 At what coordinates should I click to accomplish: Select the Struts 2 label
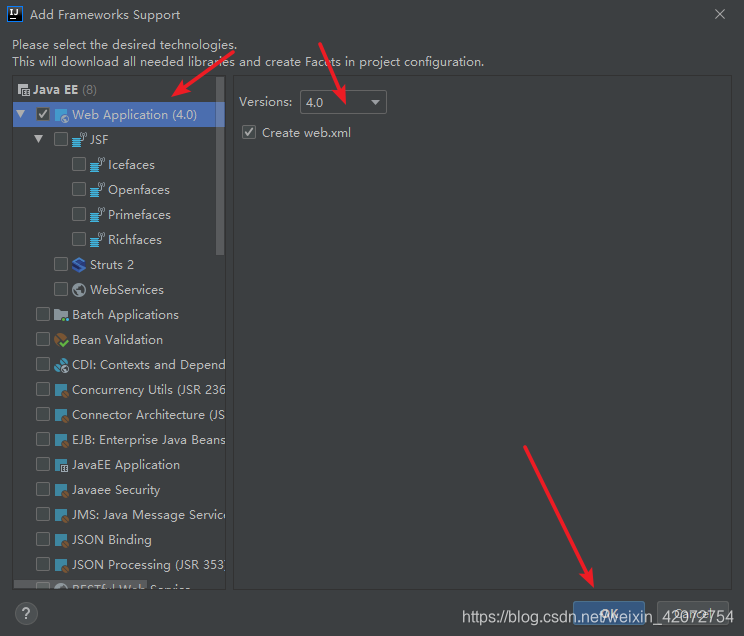coord(112,265)
